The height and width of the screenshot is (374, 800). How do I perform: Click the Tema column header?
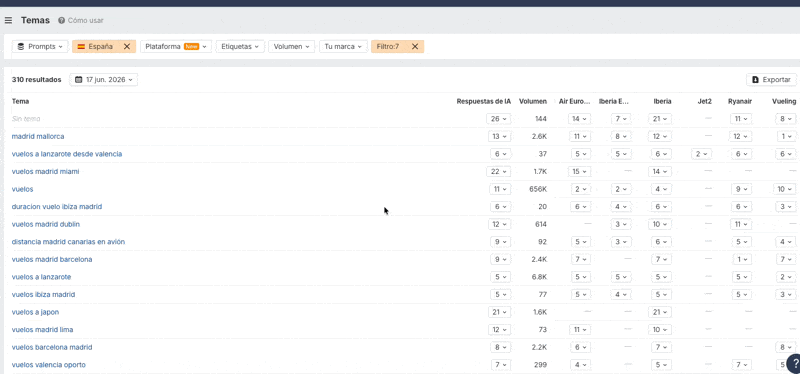pyautogui.click(x=20, y=102)
